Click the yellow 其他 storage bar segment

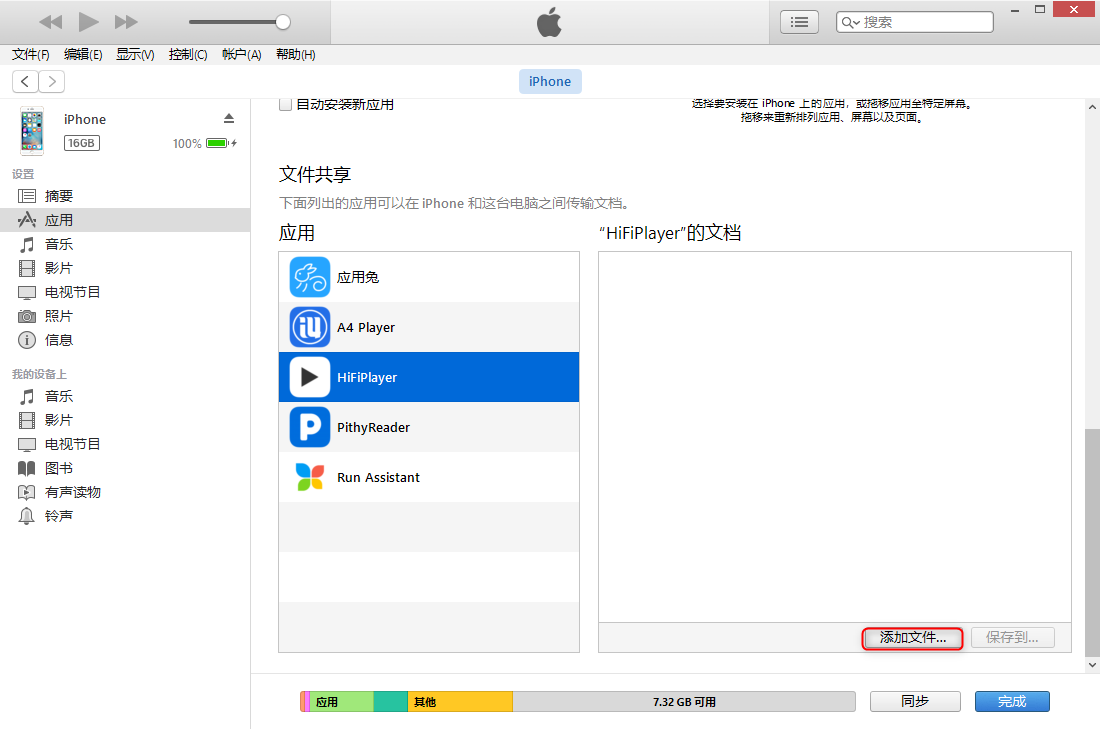tap(460, 702)
